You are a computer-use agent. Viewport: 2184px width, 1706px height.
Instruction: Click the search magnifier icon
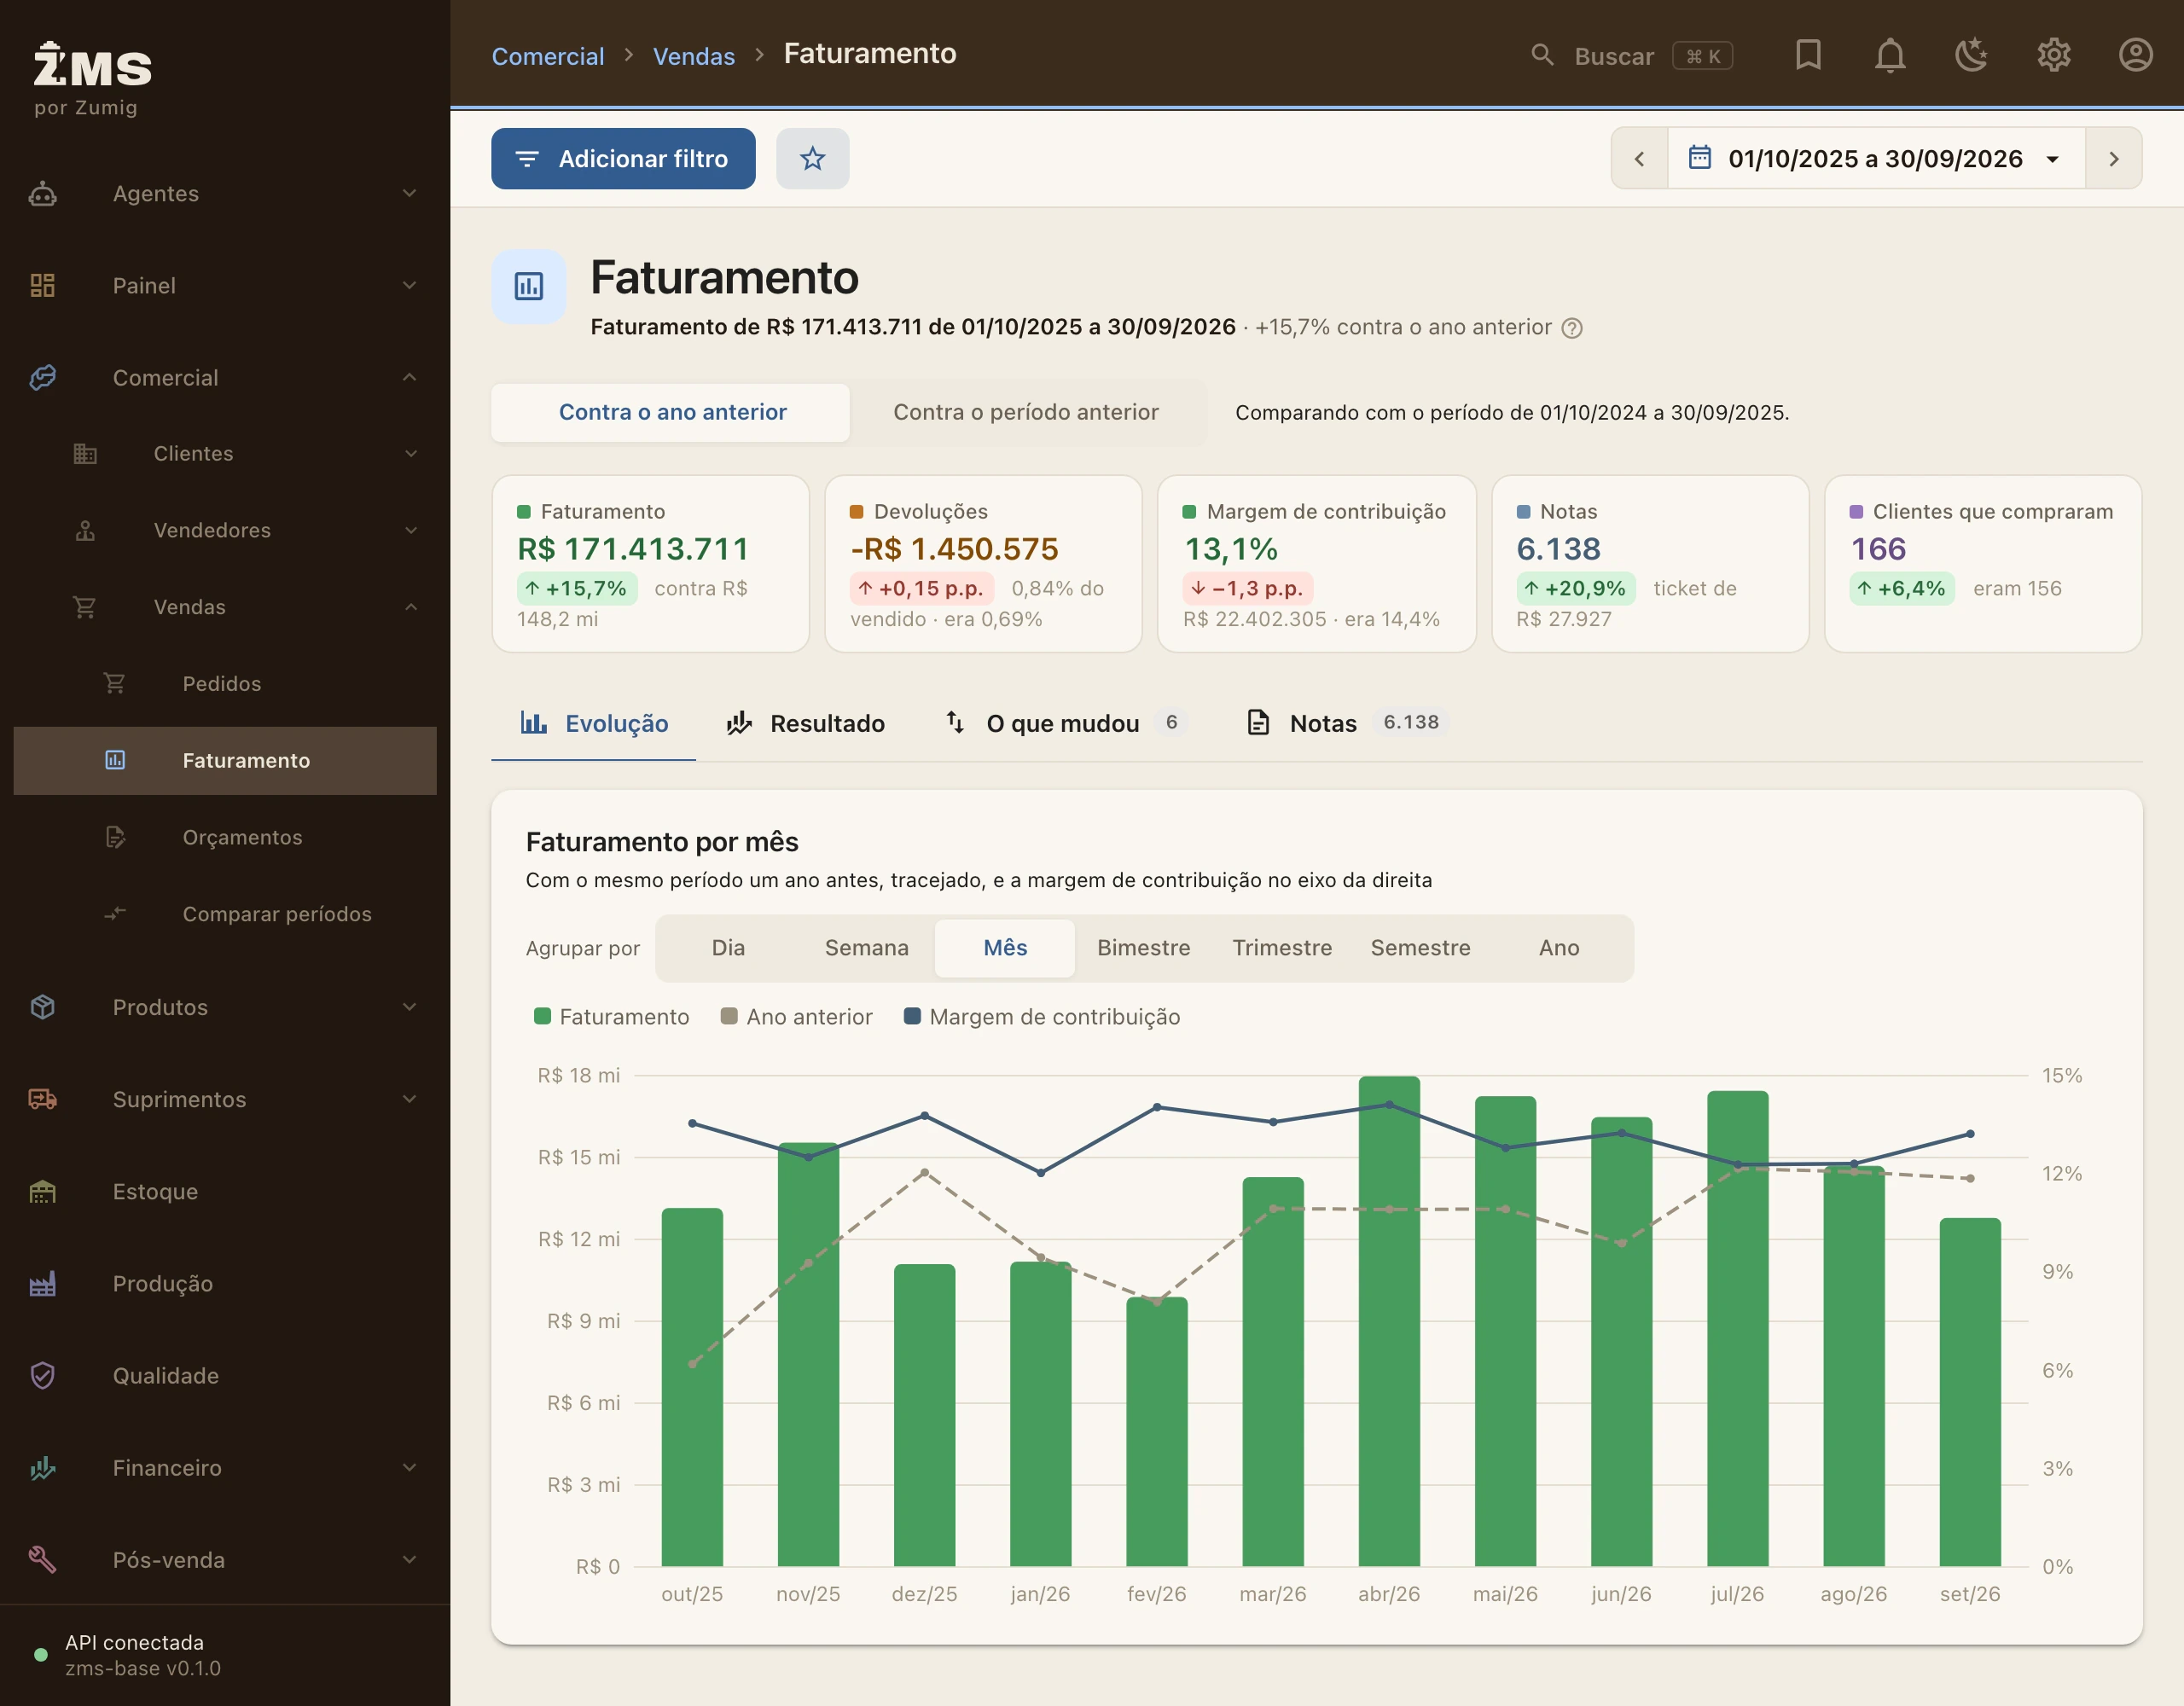coord(1542,55)
